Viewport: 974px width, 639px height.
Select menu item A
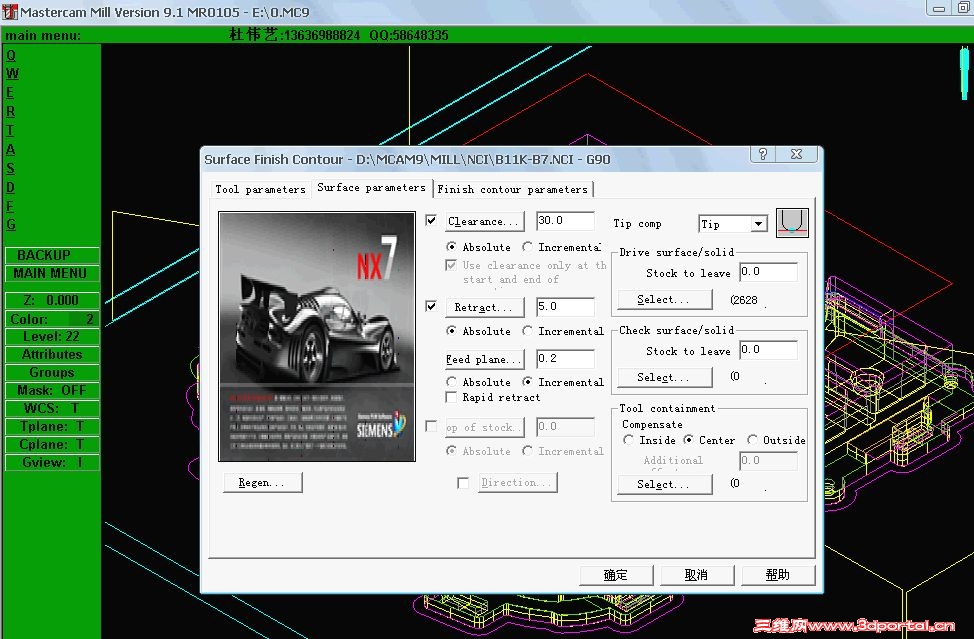[11, 150]
